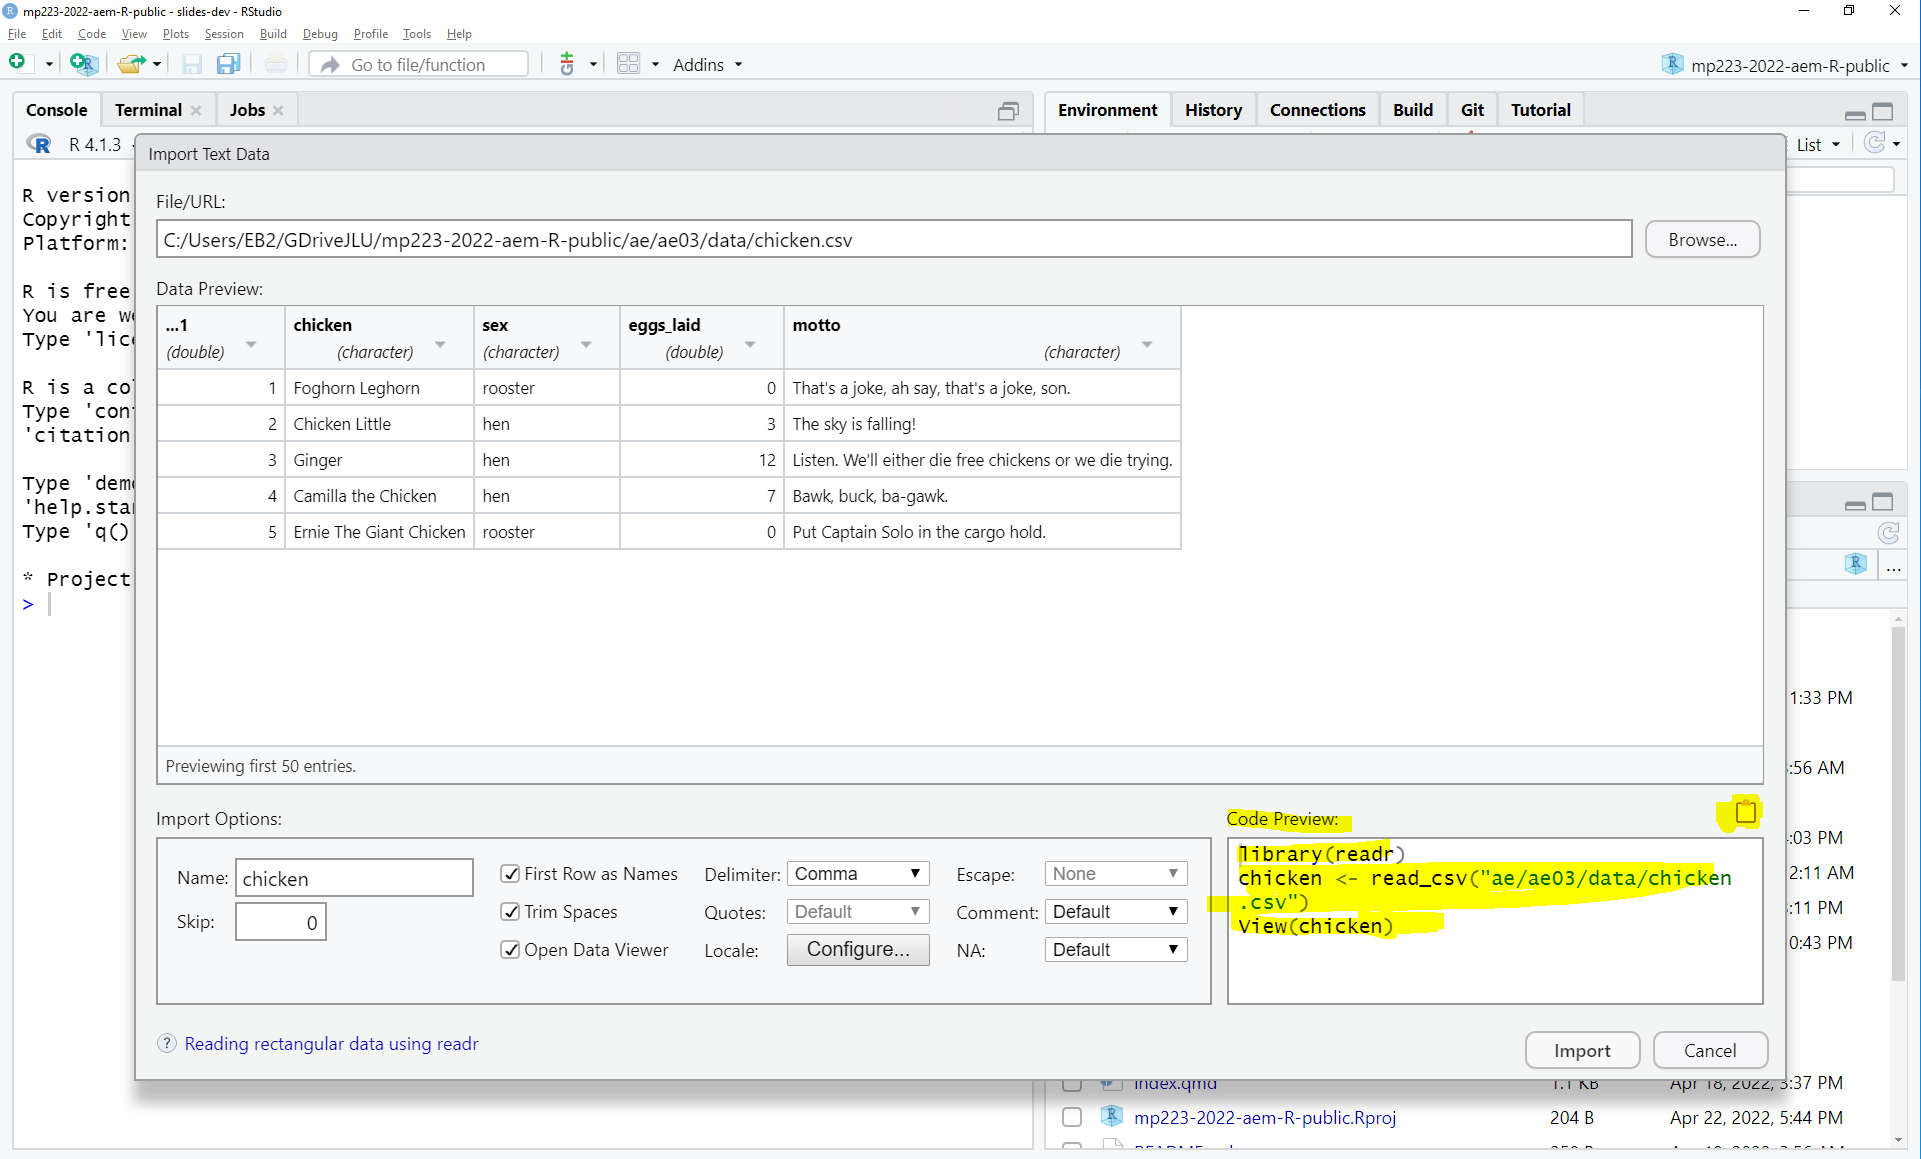The width and height of the screenshot is (1921, 1159).
Task: Open the Session menu
Action: click(x=223, y=33)
